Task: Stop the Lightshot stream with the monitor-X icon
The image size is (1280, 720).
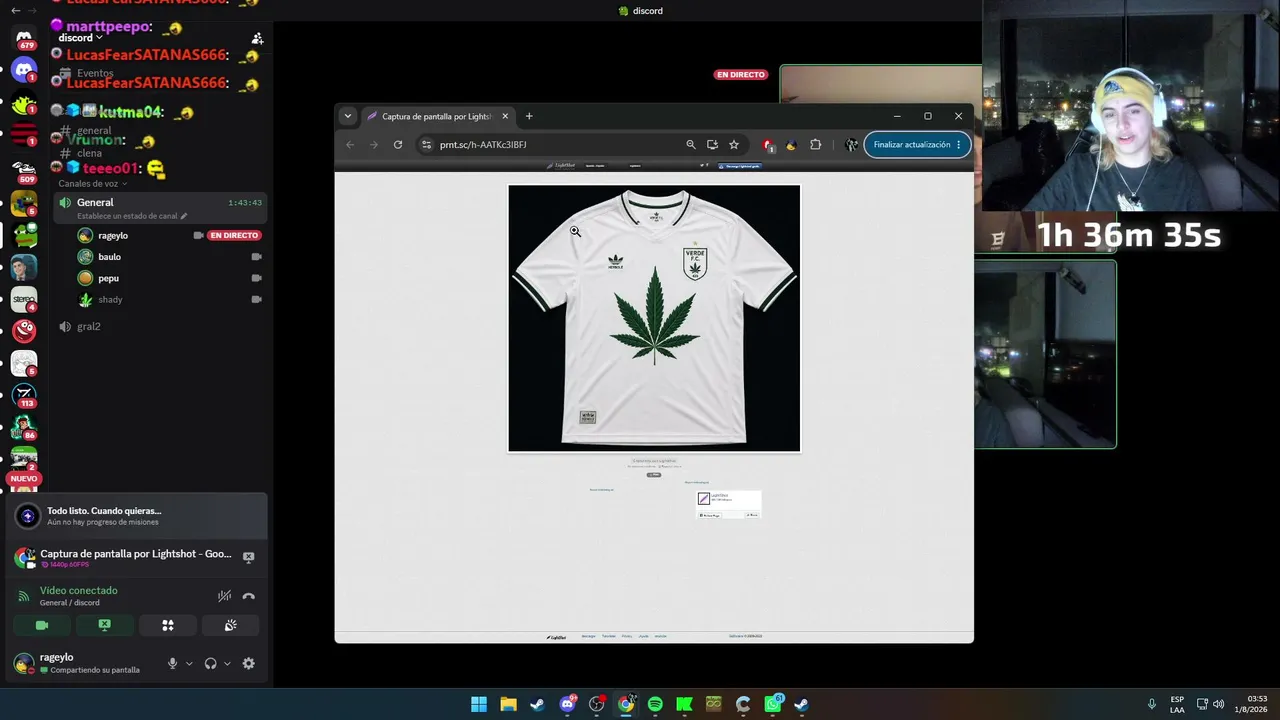Action: click(249, 557)
